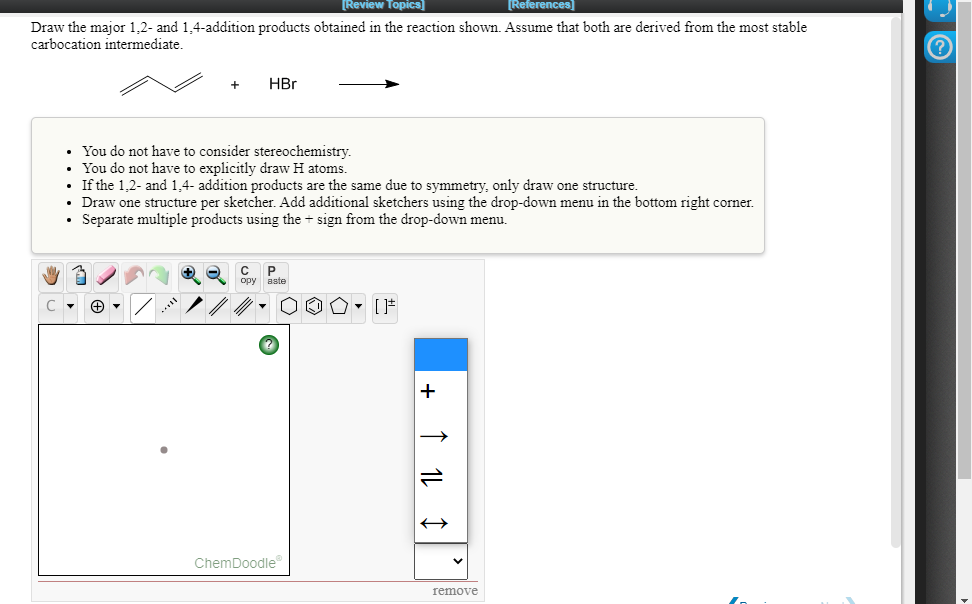The image size is (972, 604).
Task: Select the hand move tool
Action: (51, 275)
